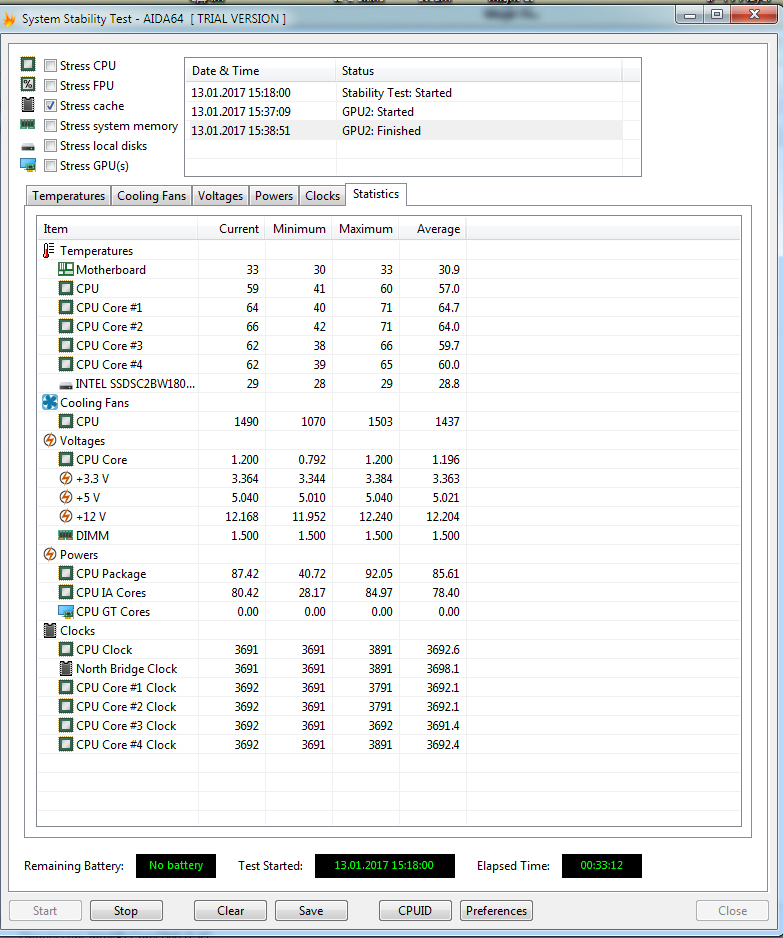Select the 'GPU2: Finished' log entry

pos(406,130)
